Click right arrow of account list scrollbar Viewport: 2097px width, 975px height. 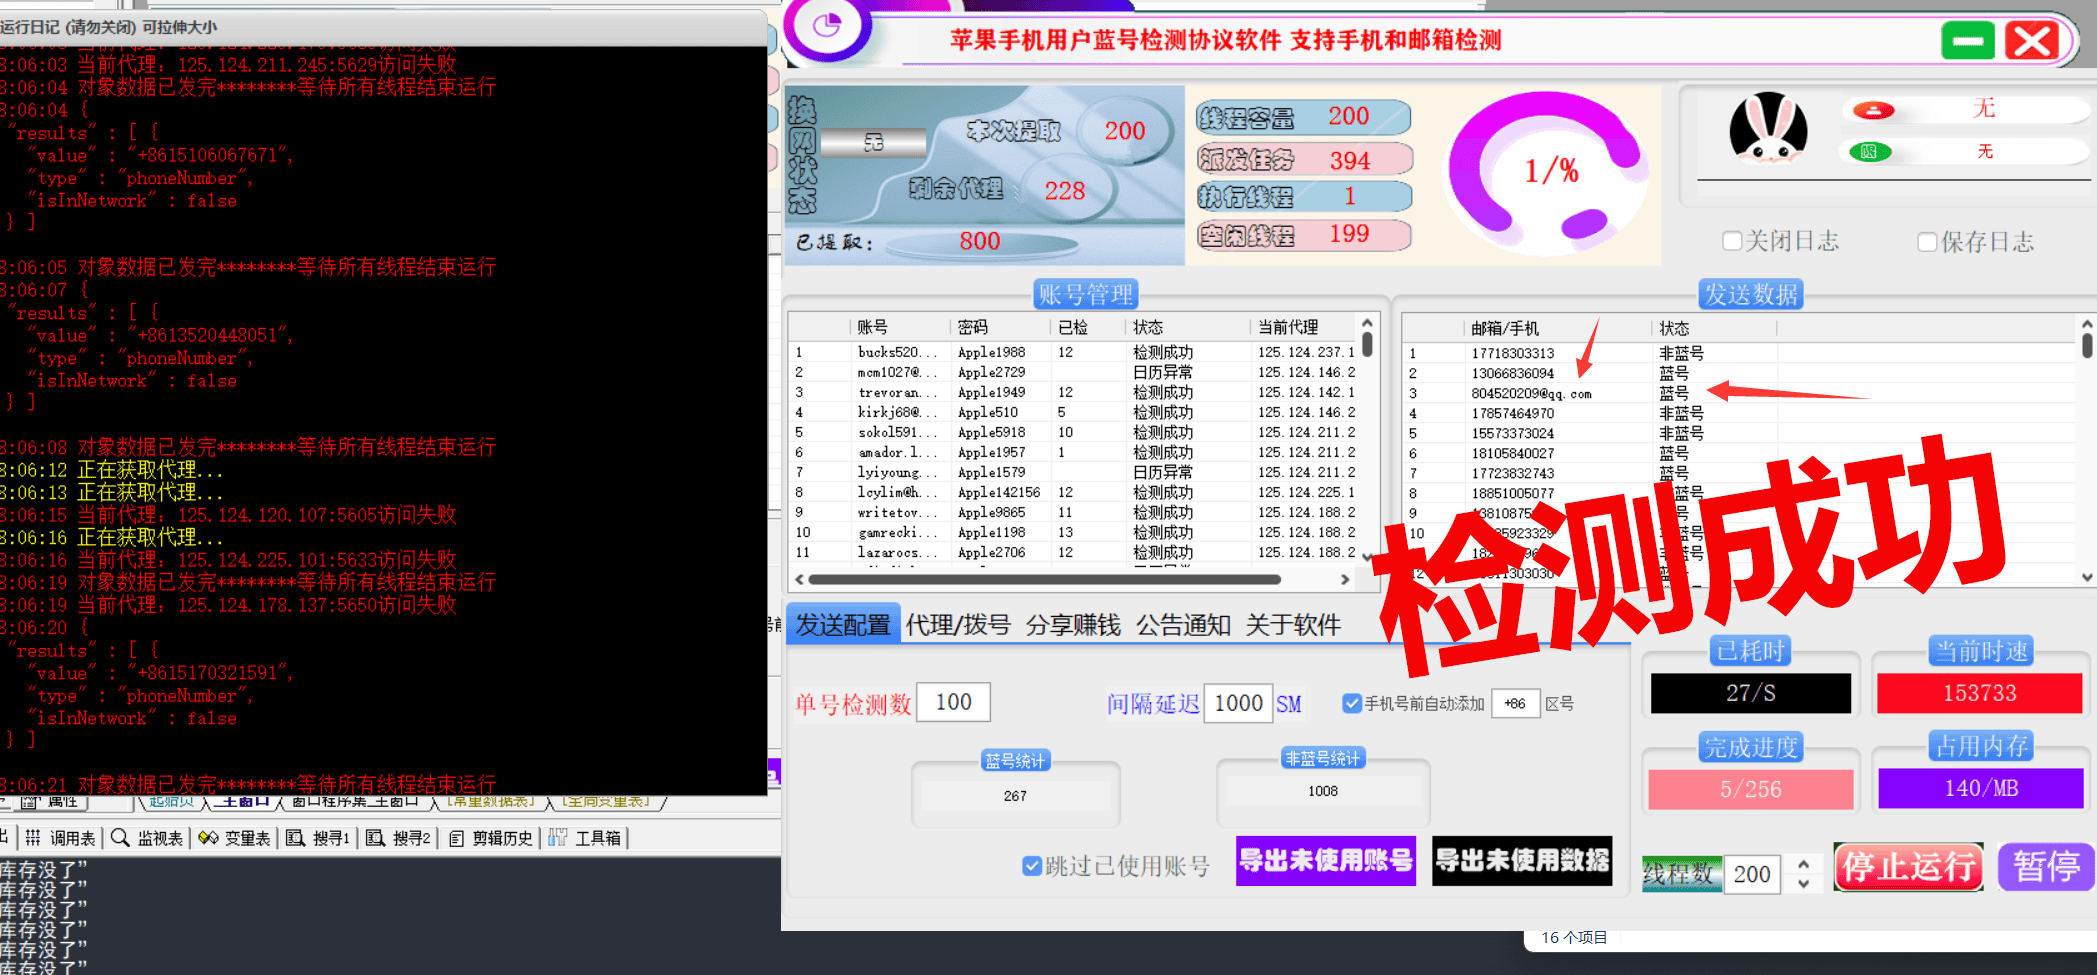pyautogui.click(x=1345, y=579)
